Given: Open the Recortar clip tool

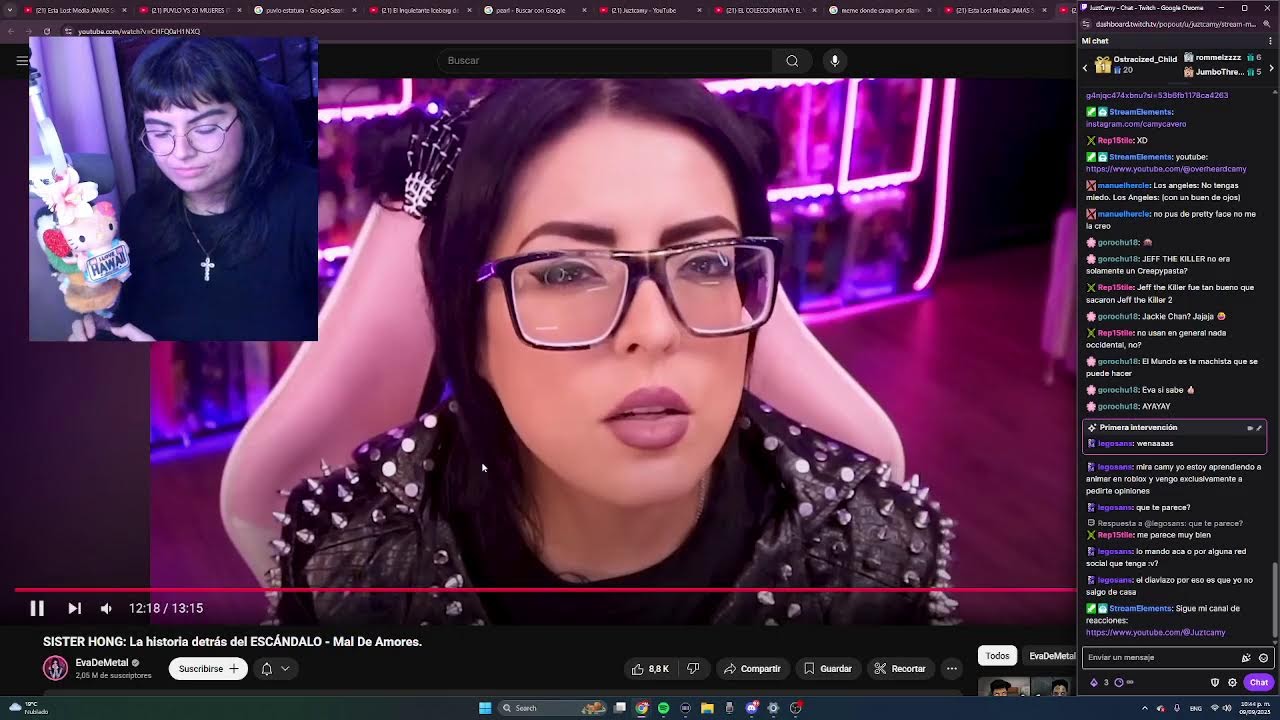Looking at the screenshot, I should point(899,669).
